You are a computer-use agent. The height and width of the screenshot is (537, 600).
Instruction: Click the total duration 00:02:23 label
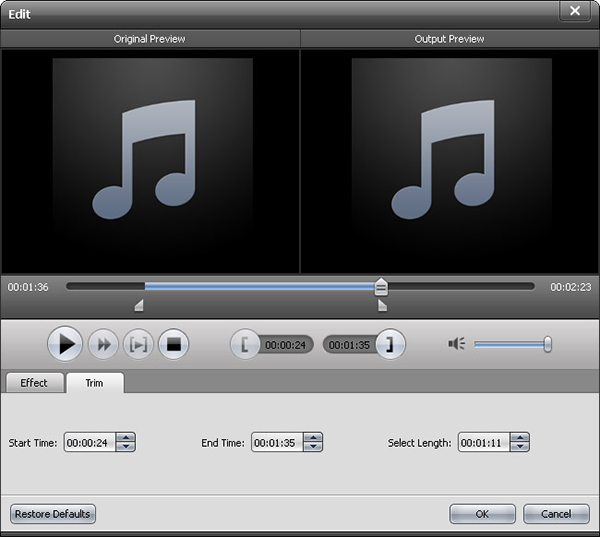(571, 287)
